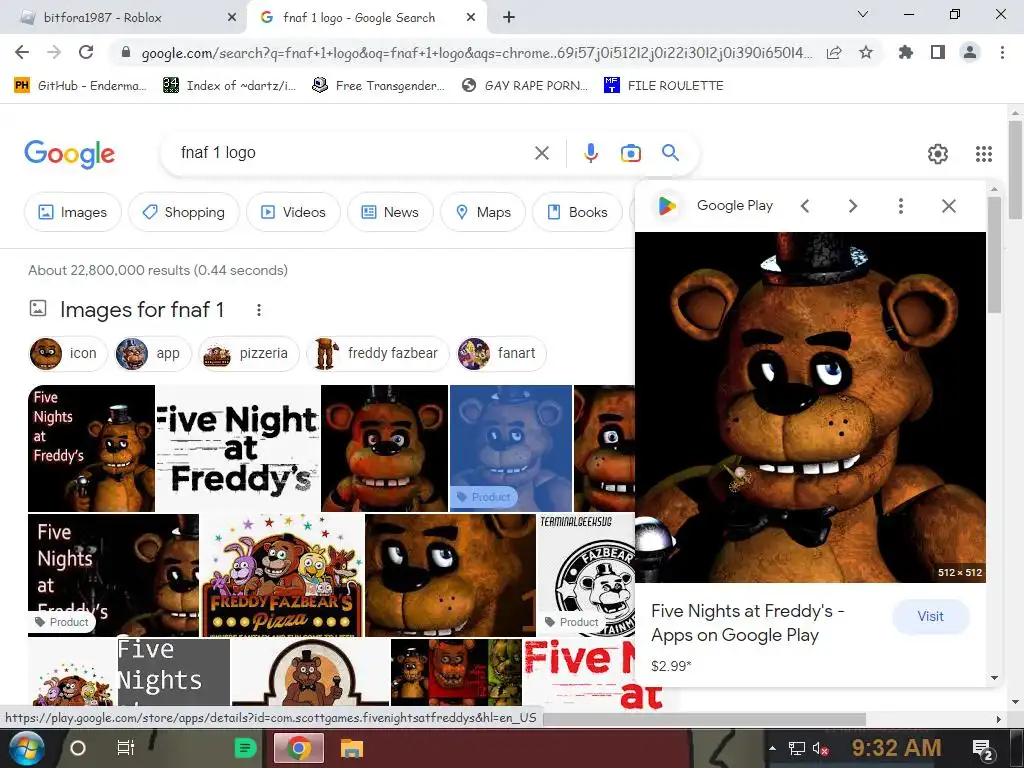Filter images by freddy fazbear chip
The width and height of the screenshot is (1024, 768).
click(x=377, y=353)
